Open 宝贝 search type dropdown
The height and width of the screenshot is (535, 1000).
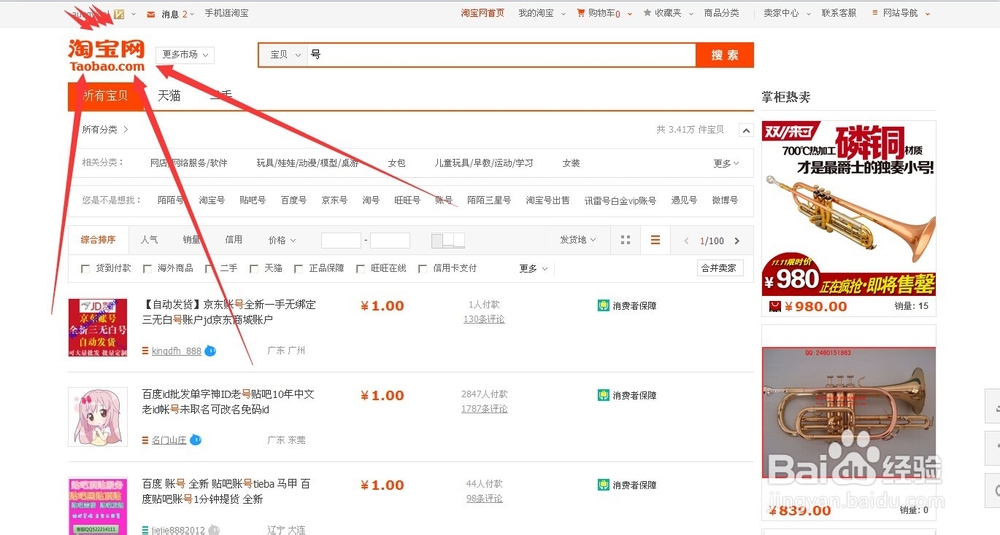tap(284, 55)
